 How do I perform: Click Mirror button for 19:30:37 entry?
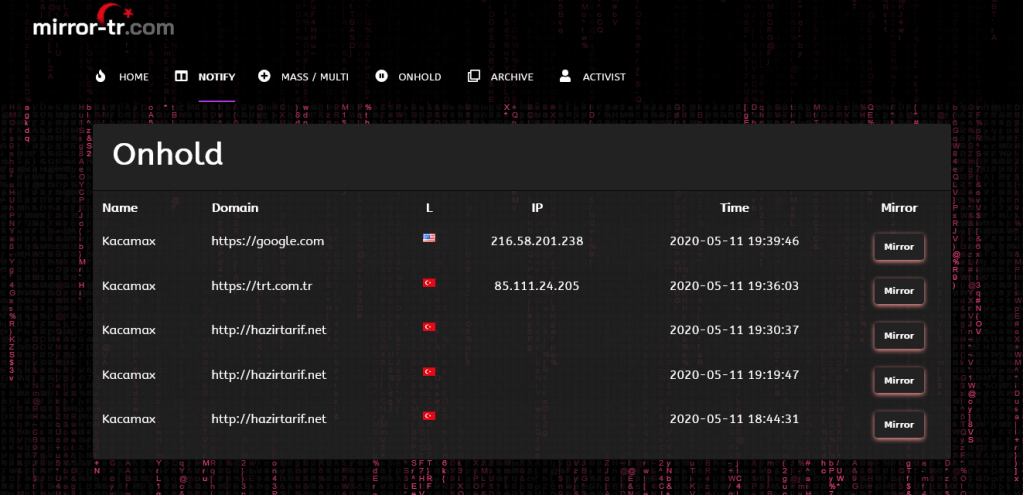898,336
